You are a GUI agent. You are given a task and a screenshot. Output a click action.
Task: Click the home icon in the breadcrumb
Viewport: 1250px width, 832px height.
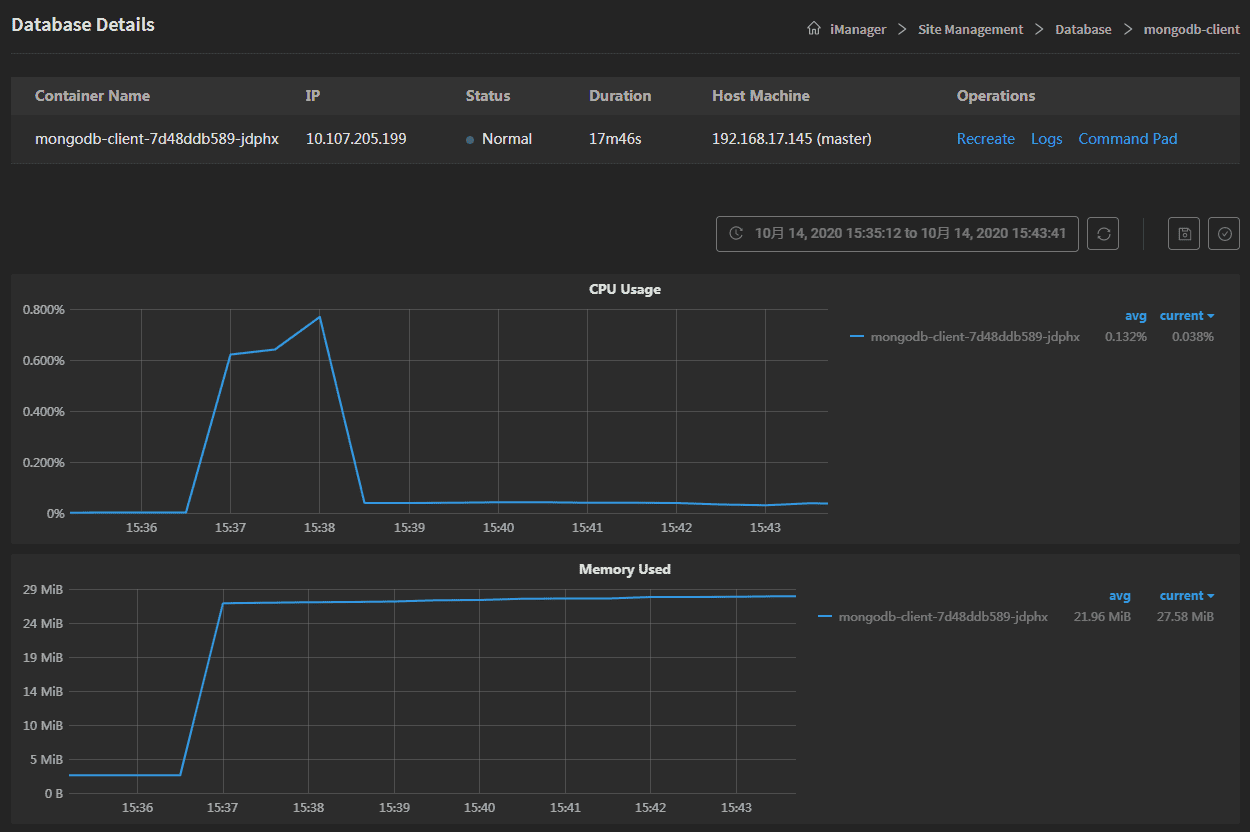point(814,29)
